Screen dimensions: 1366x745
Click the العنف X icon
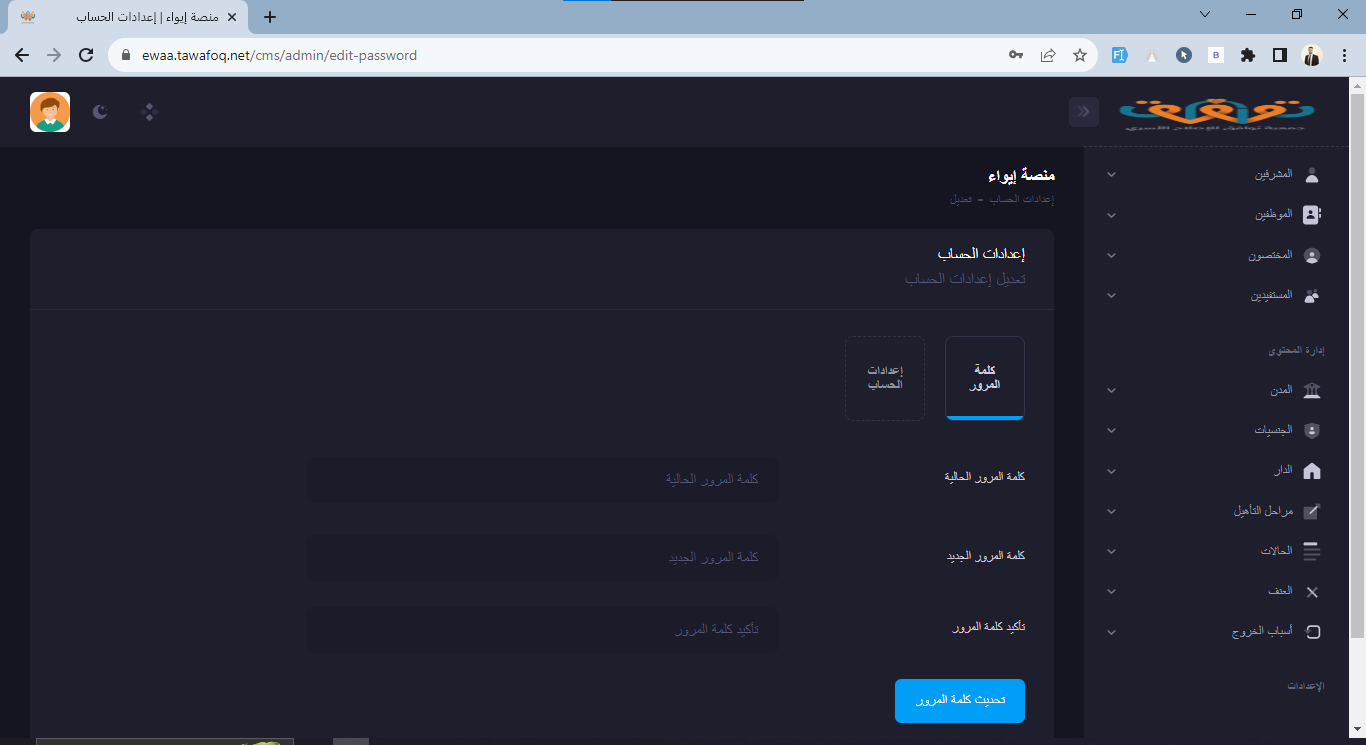[1312, 592]
